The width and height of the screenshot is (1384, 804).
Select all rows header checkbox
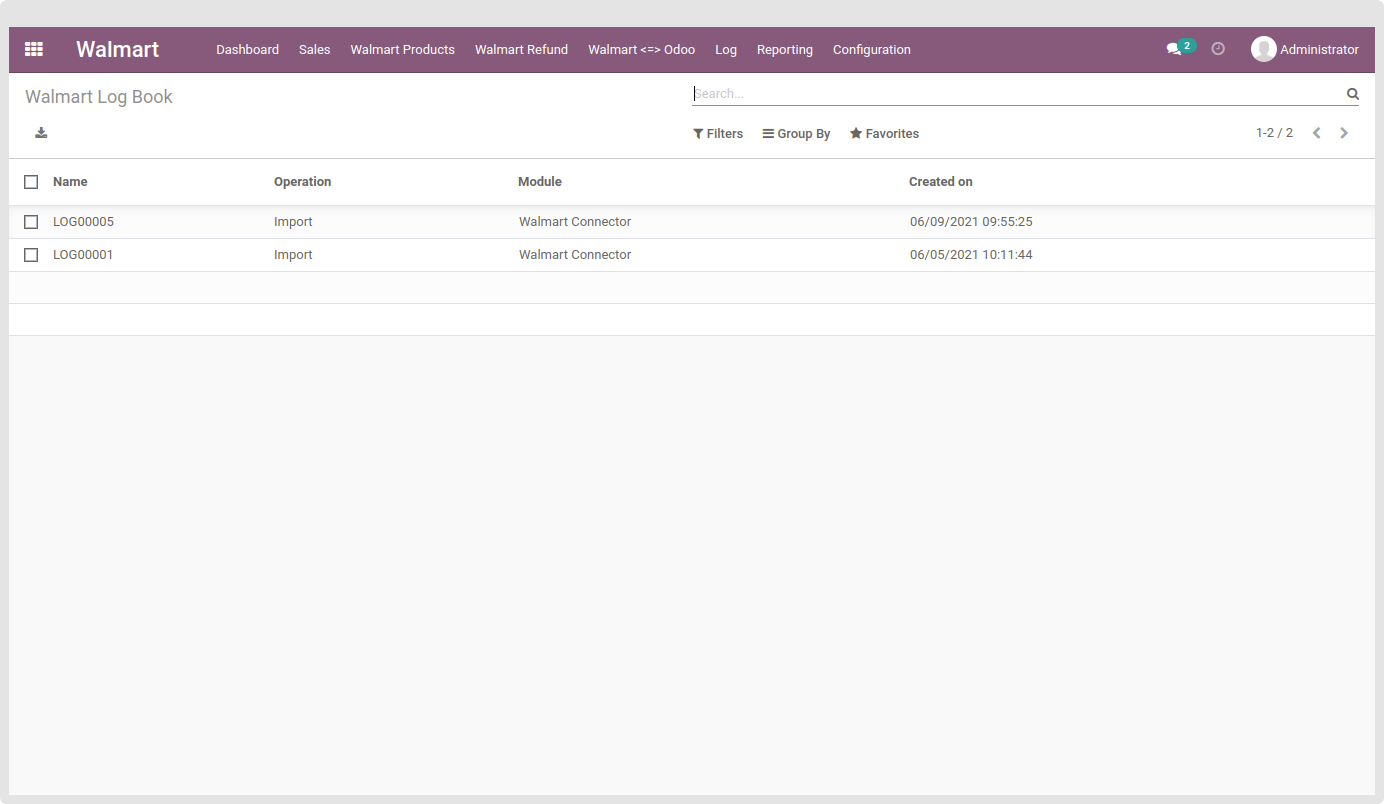coord(31,182)
